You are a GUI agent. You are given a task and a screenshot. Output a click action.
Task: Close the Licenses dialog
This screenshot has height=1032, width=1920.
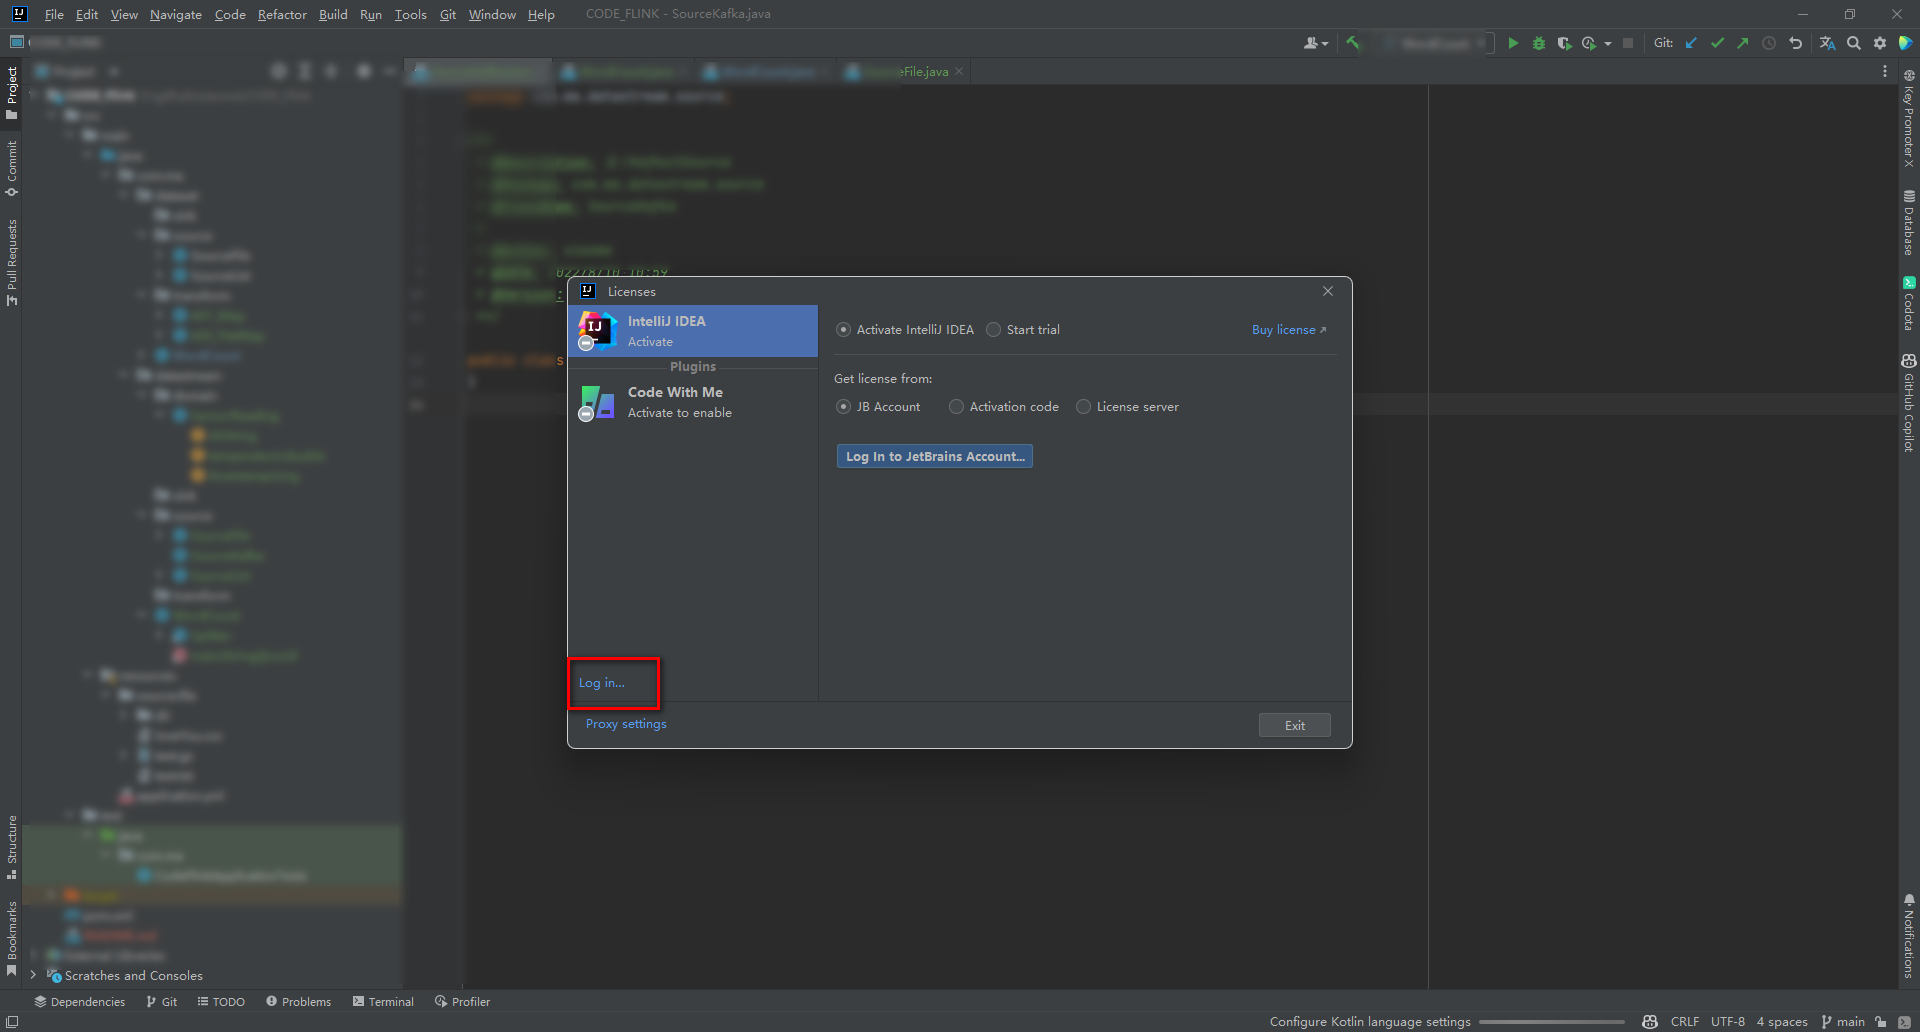click(x=1328, y=291)
